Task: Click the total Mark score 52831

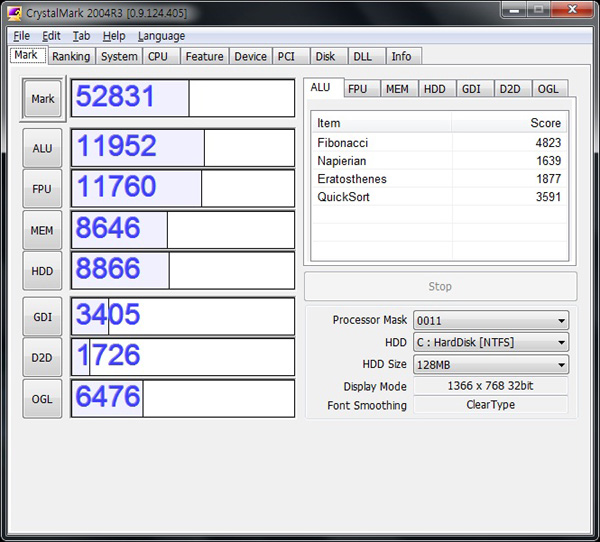Action: 183,98
